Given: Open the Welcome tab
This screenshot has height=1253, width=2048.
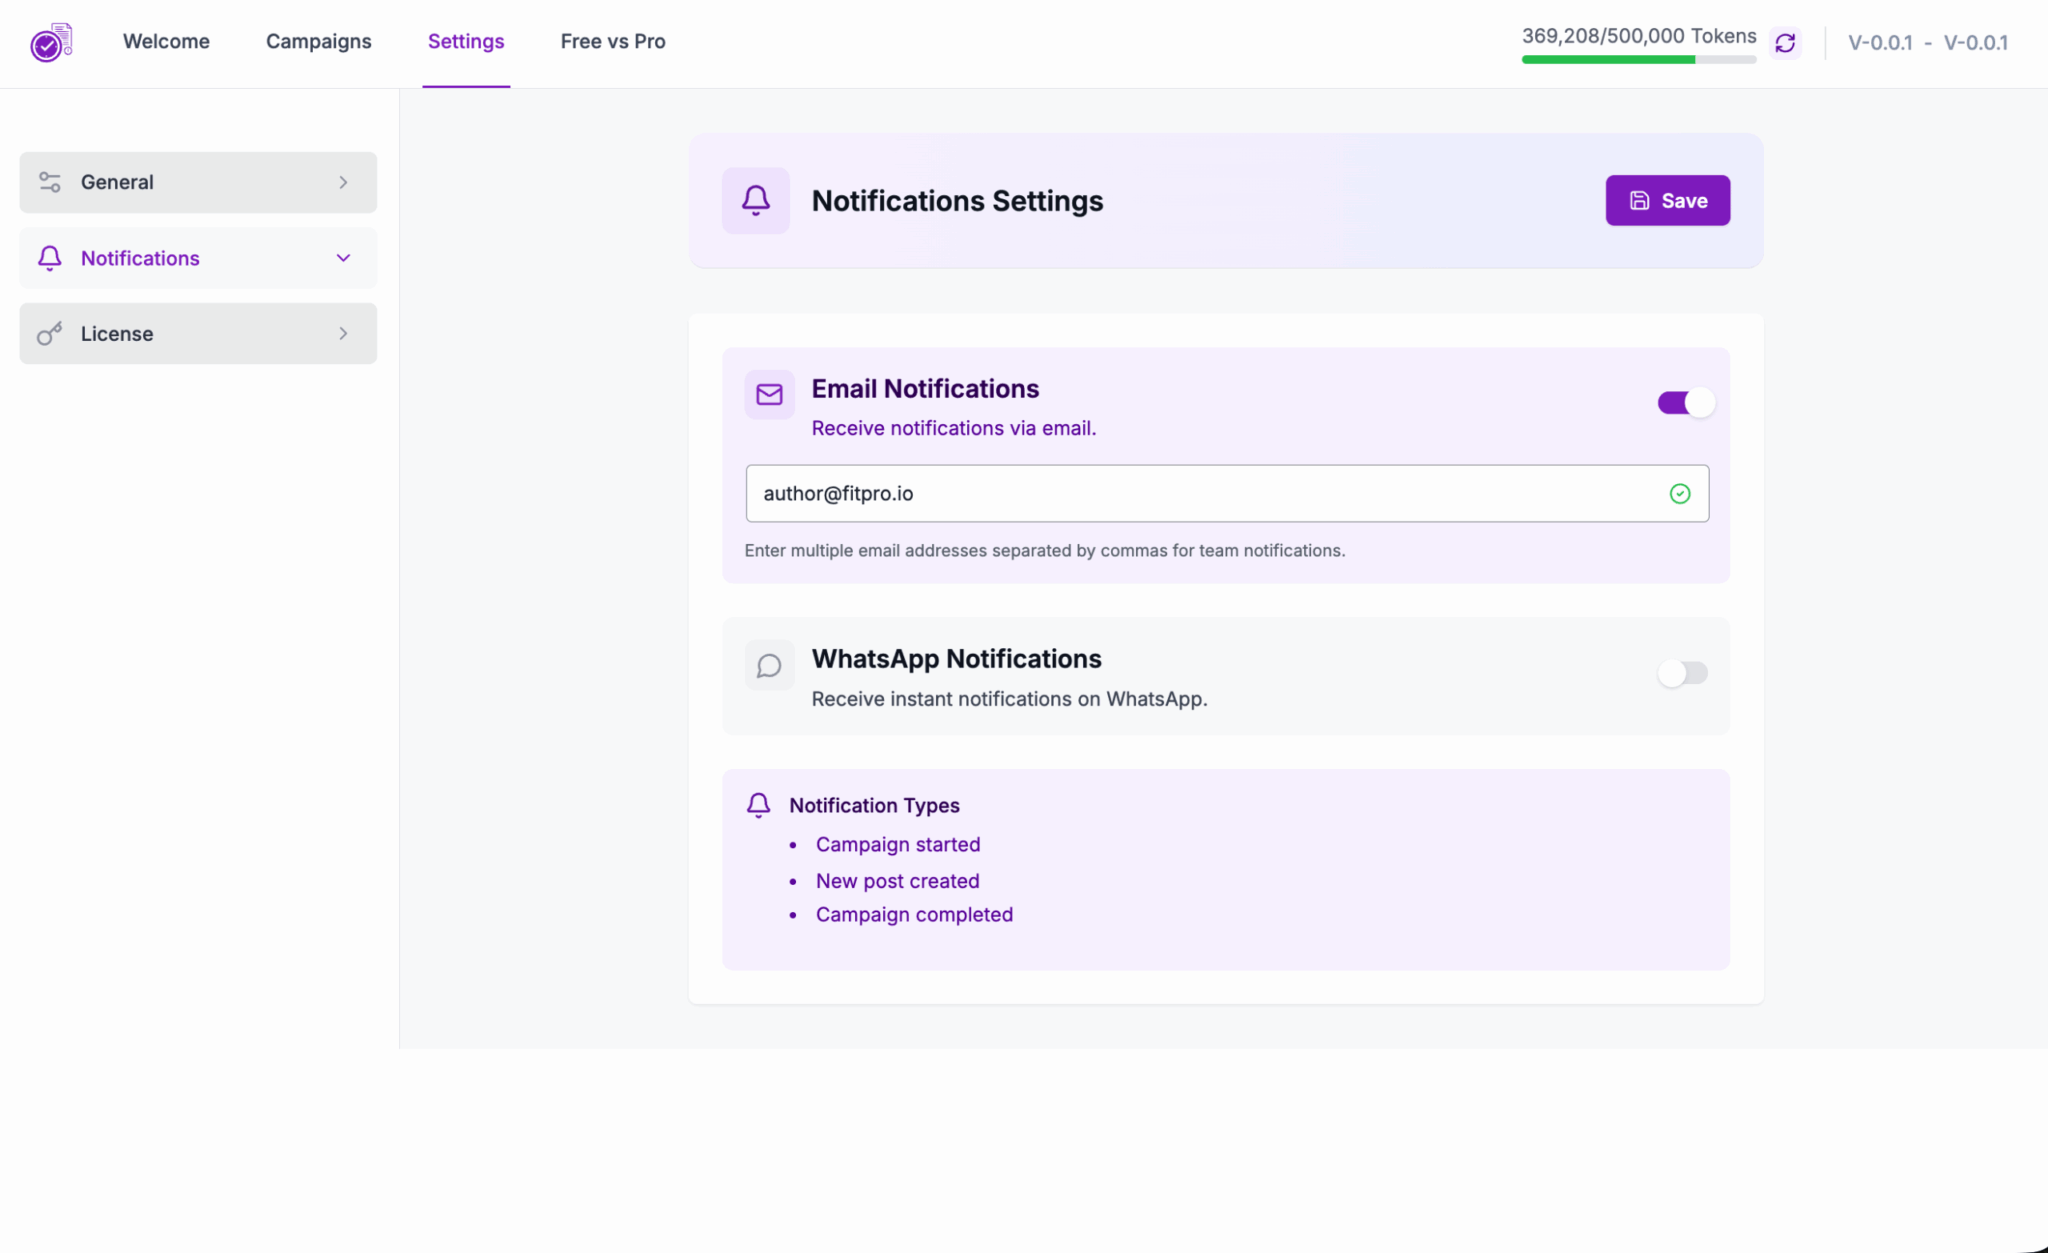Looking at the screenshot, I should pyautogui.click(x=166, y=41).
